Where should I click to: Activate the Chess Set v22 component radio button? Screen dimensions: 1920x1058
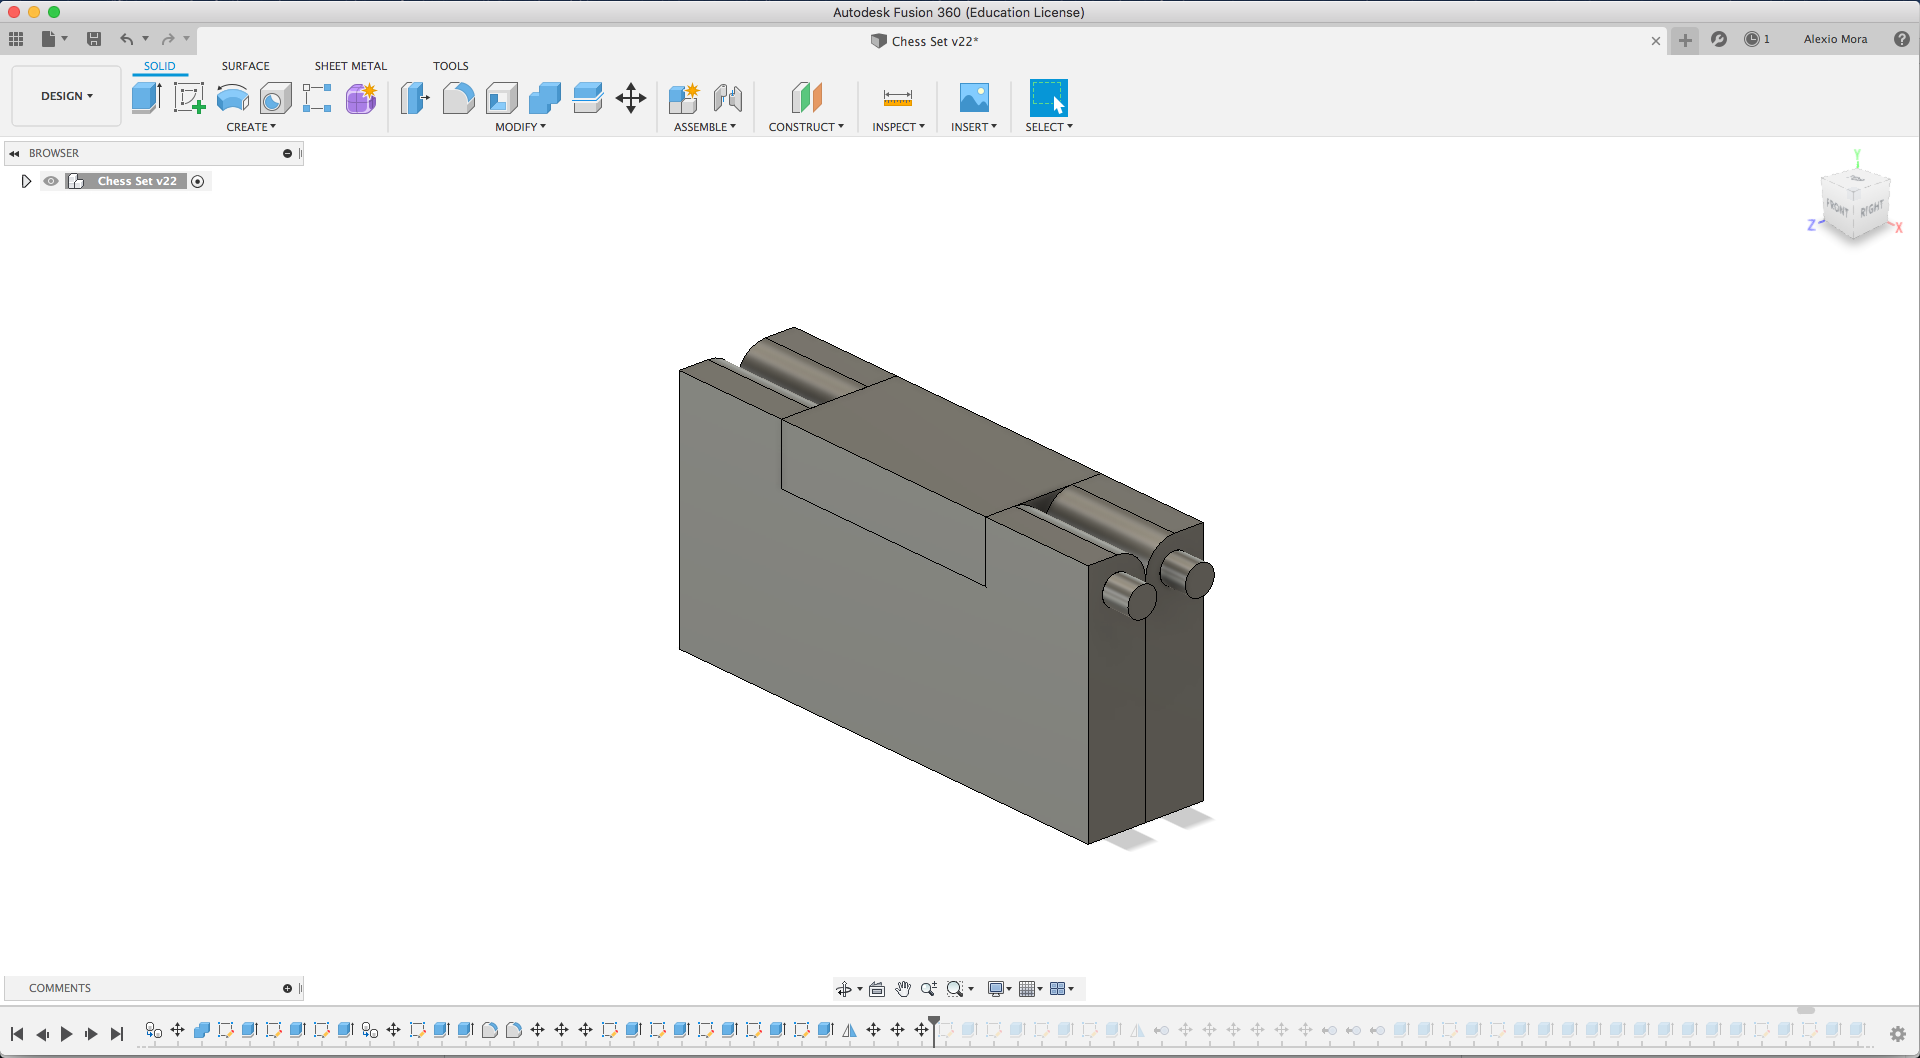[x=198, y=181]
